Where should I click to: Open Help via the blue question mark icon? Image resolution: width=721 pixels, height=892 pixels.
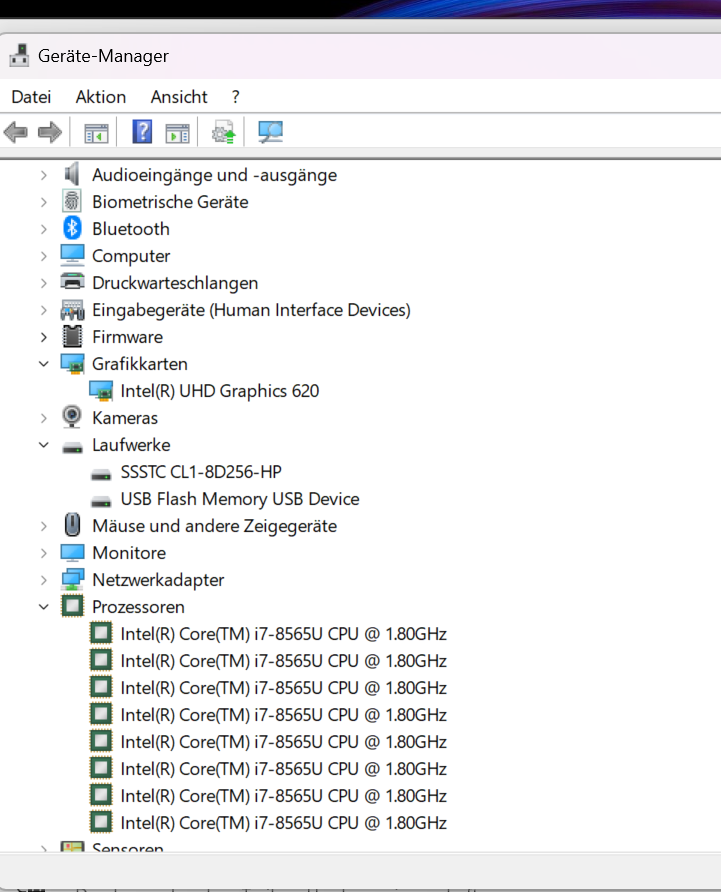142,132
